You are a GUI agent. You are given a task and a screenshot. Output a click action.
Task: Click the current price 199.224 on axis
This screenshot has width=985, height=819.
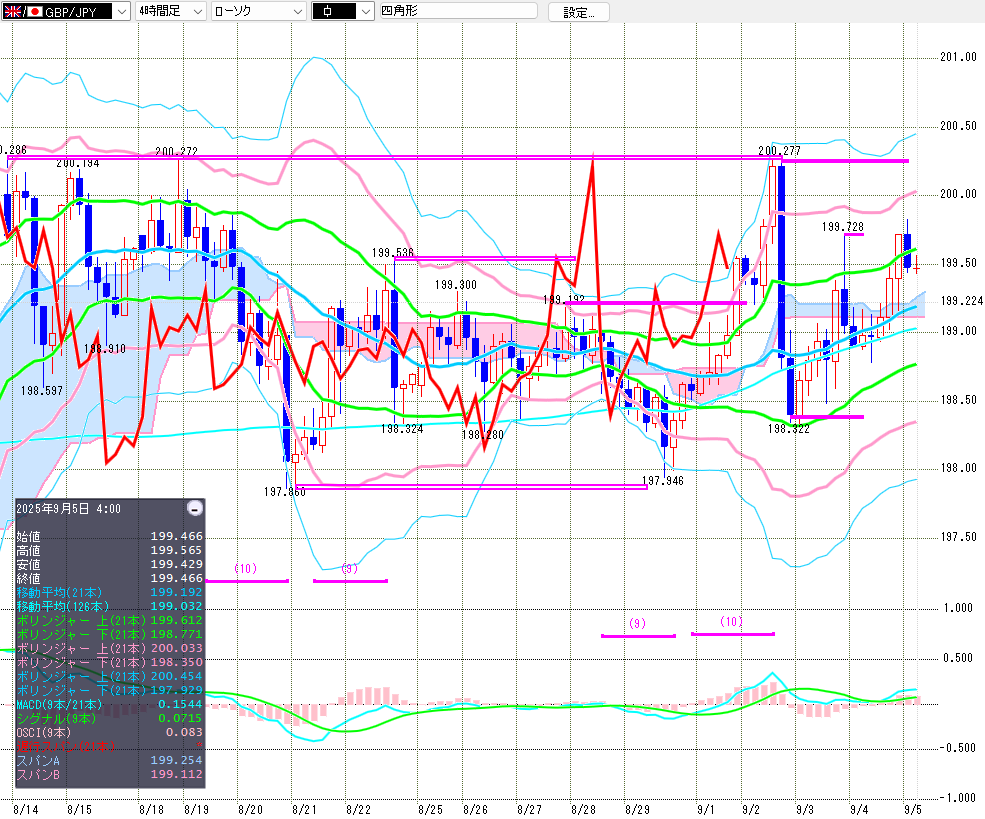coord(961,301)
